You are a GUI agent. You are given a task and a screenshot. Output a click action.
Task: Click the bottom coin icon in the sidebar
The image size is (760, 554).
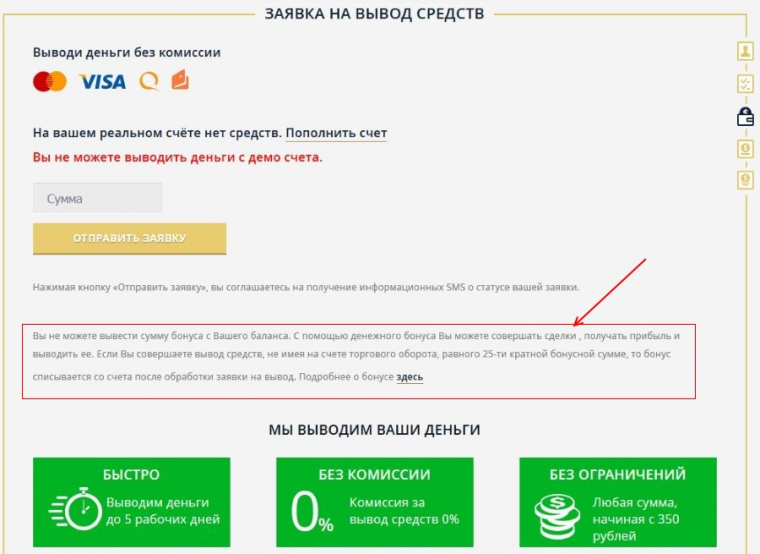[x=745, y=180]
